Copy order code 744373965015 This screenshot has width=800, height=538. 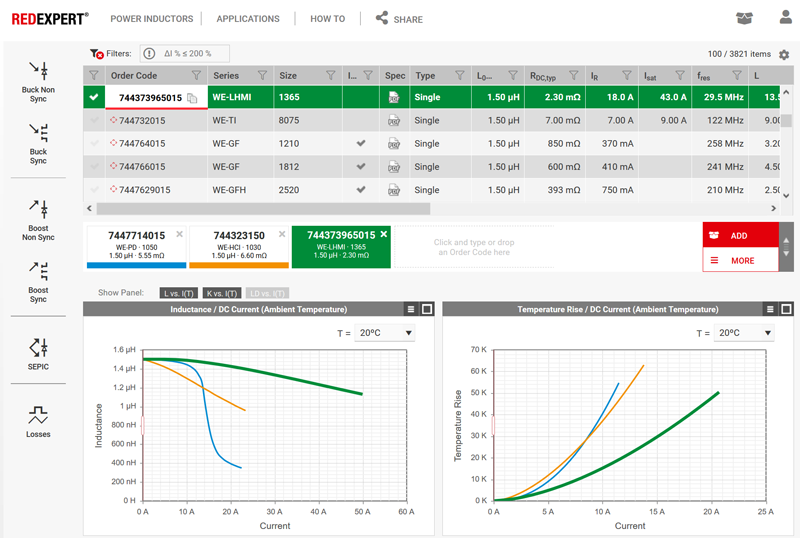(193, 98)
